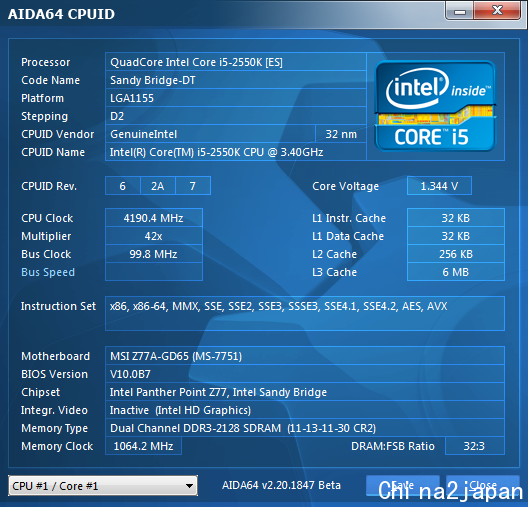
Task: Minimize the AIDA64 CPUID window
Action: (x=460, y=11)
